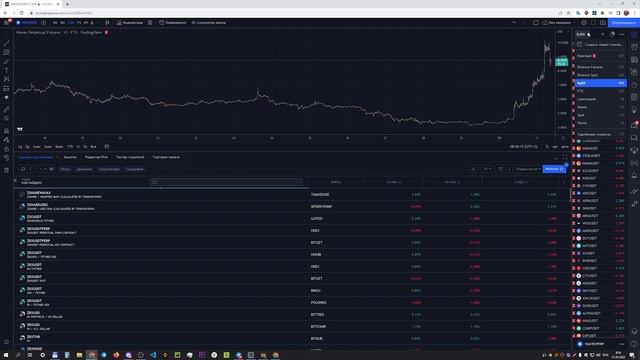640x360 pixels.
Task: Click the BITSTAMP exchange cell
Action: [318, 327]
